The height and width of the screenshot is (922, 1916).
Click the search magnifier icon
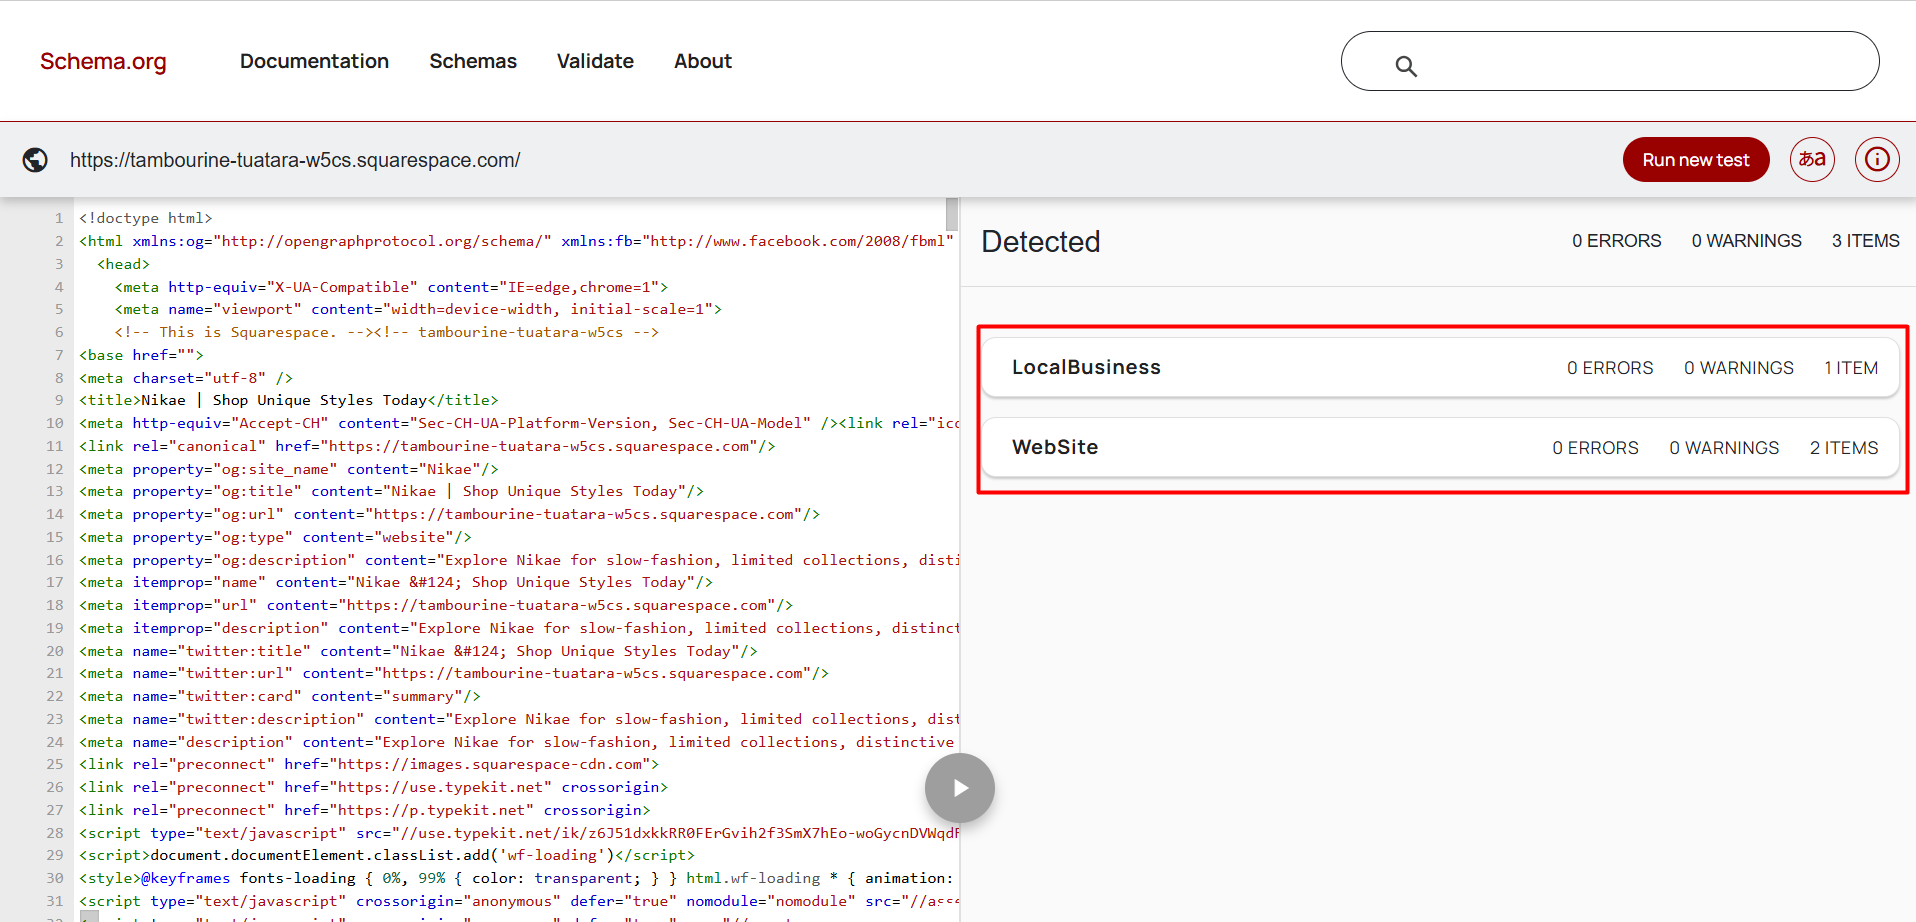(1406, 66)
